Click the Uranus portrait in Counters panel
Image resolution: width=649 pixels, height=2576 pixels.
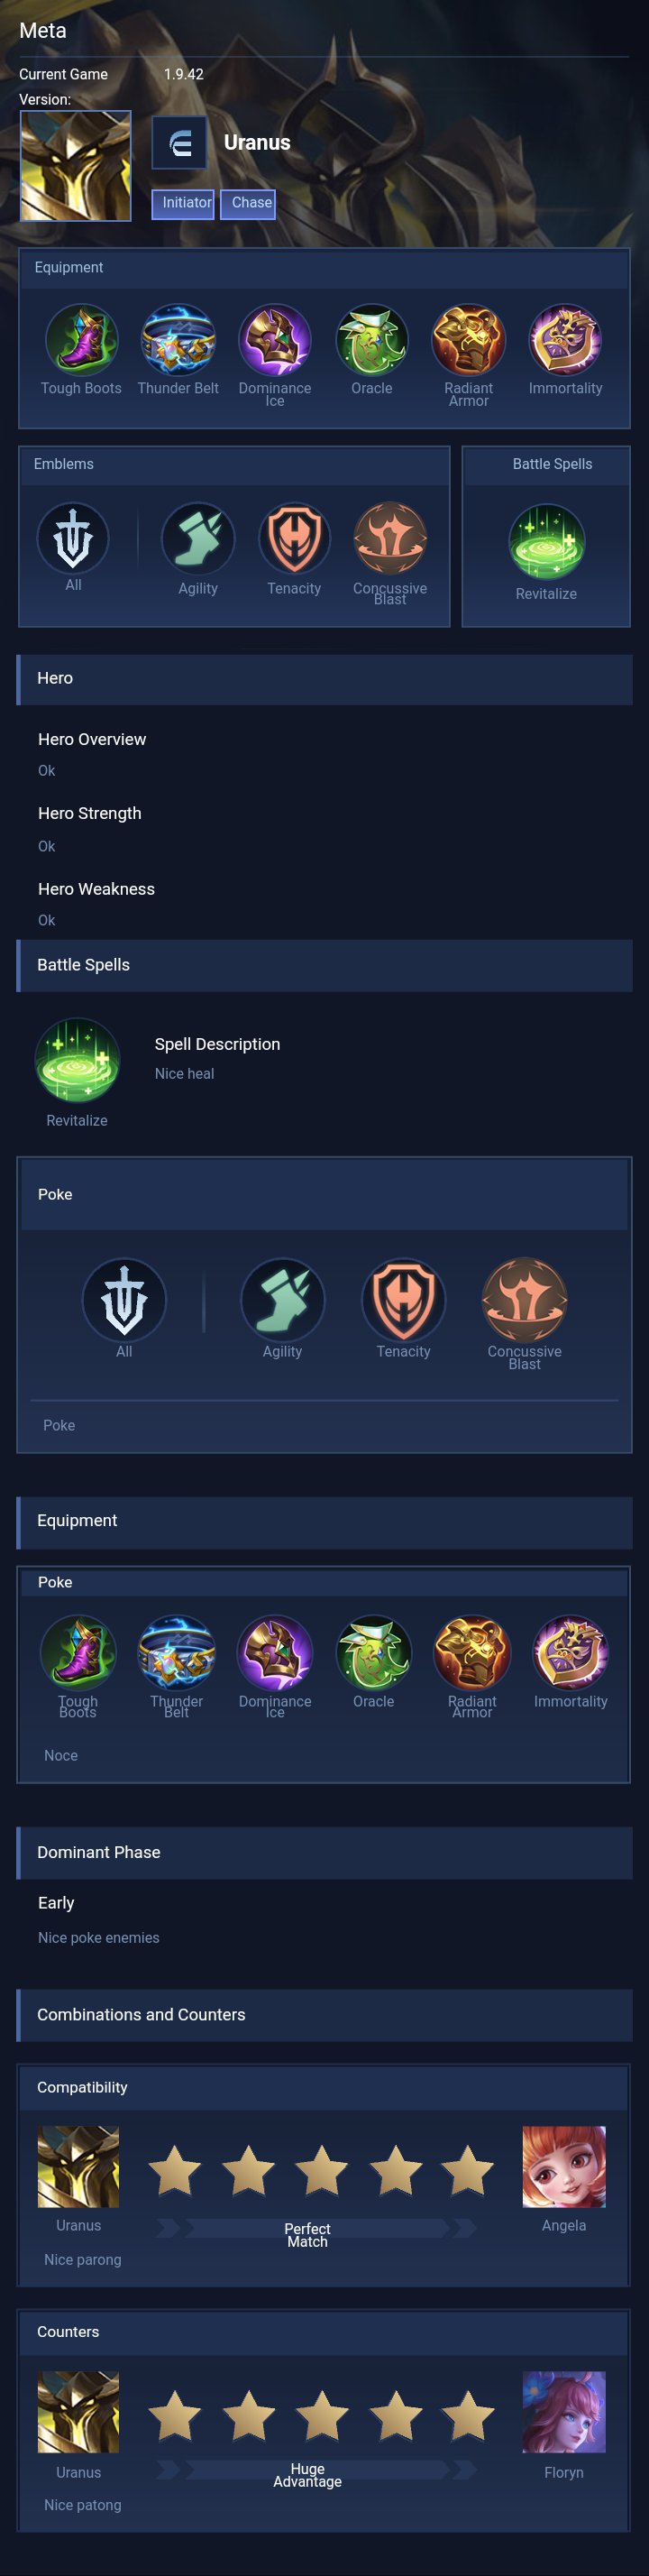[78, 2412]
